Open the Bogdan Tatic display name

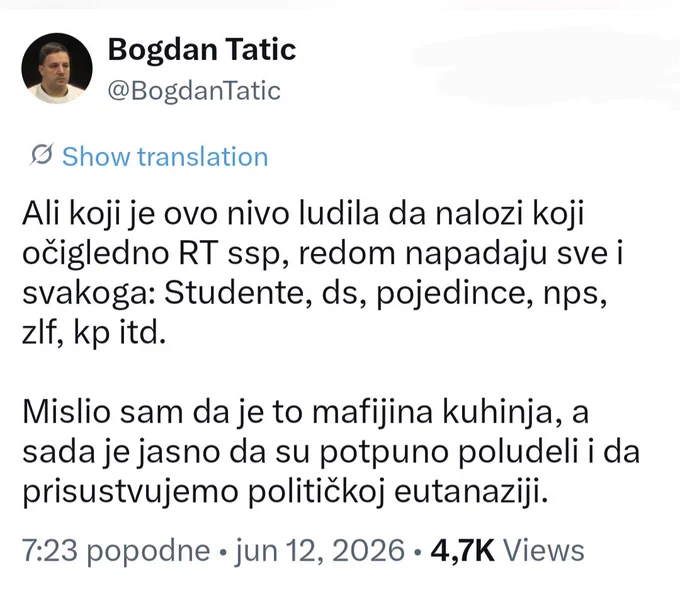pos(202,49)
